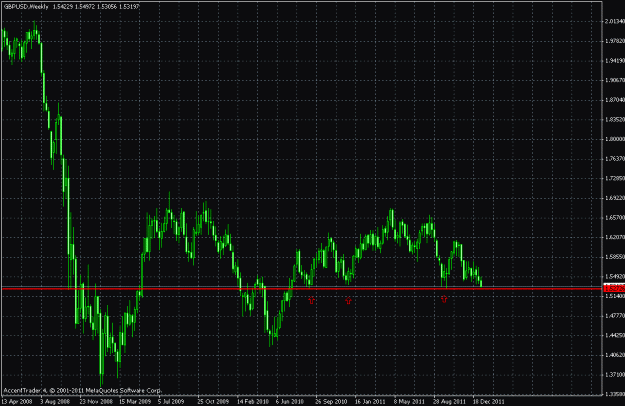625x406 pixels.
Task: Select the red up arrow below the autumn-2011 low
Action: (x=444, y=298)
